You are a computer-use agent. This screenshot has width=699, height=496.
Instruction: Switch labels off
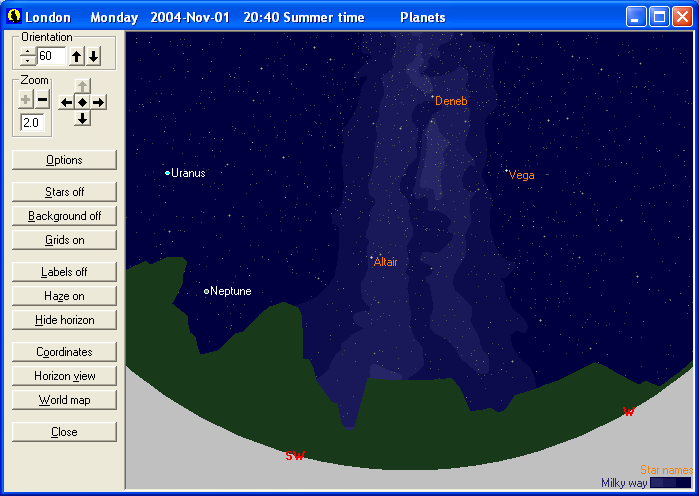tap(64, 272)
